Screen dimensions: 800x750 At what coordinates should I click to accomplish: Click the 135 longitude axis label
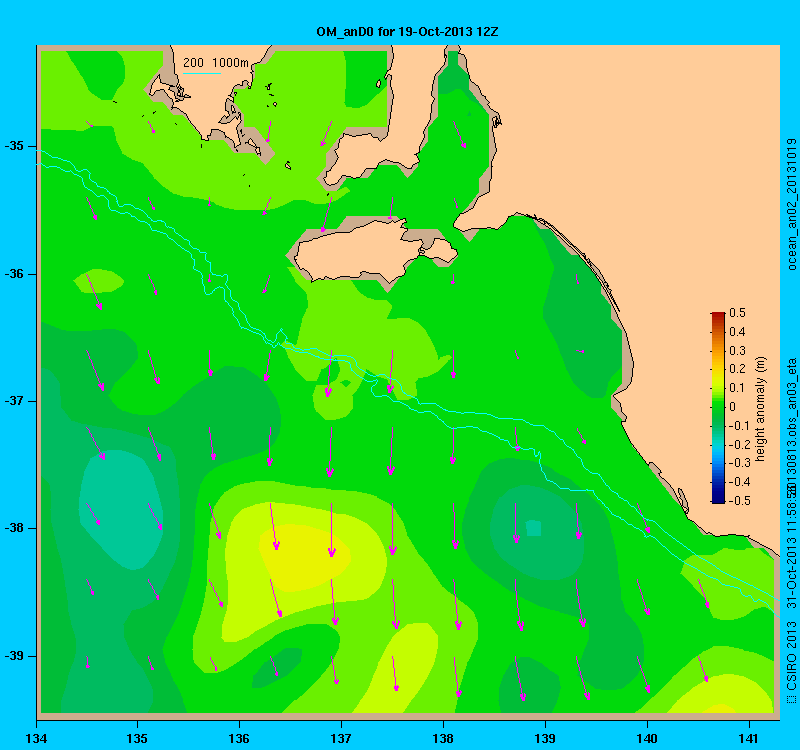pyautogui.click(x=137, y=739)
